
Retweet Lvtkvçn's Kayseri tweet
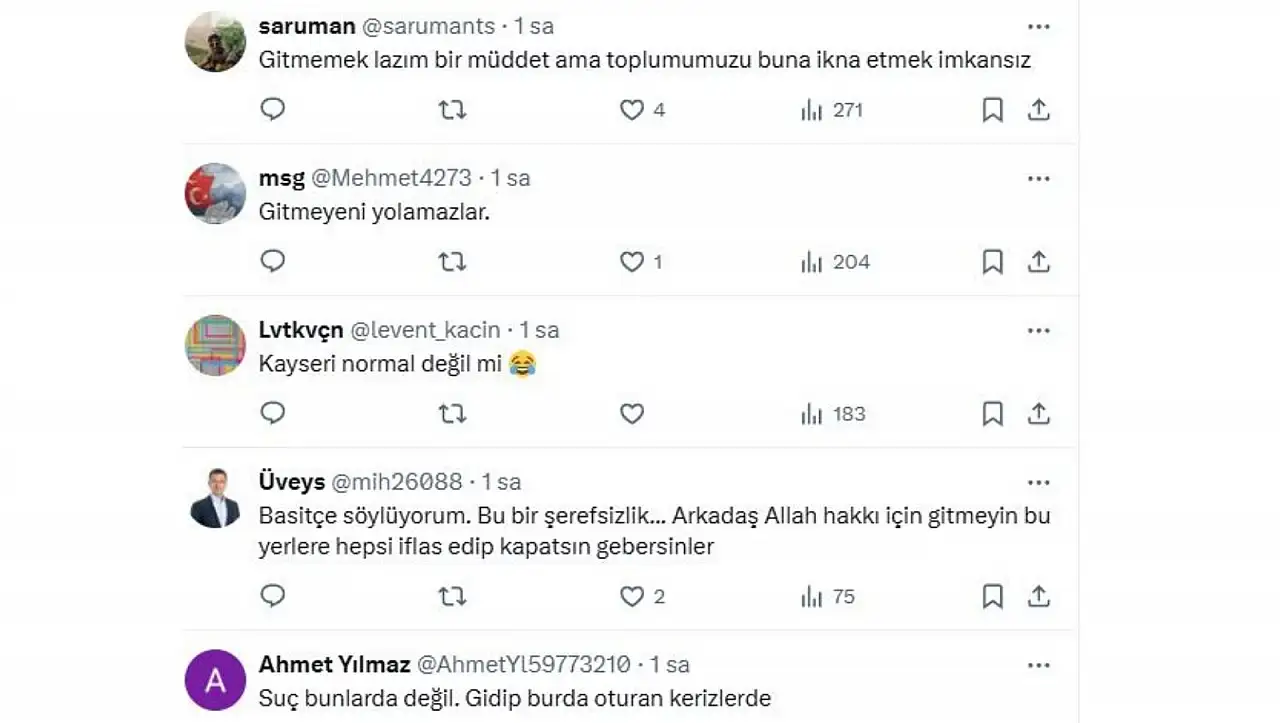pos(452,413)
